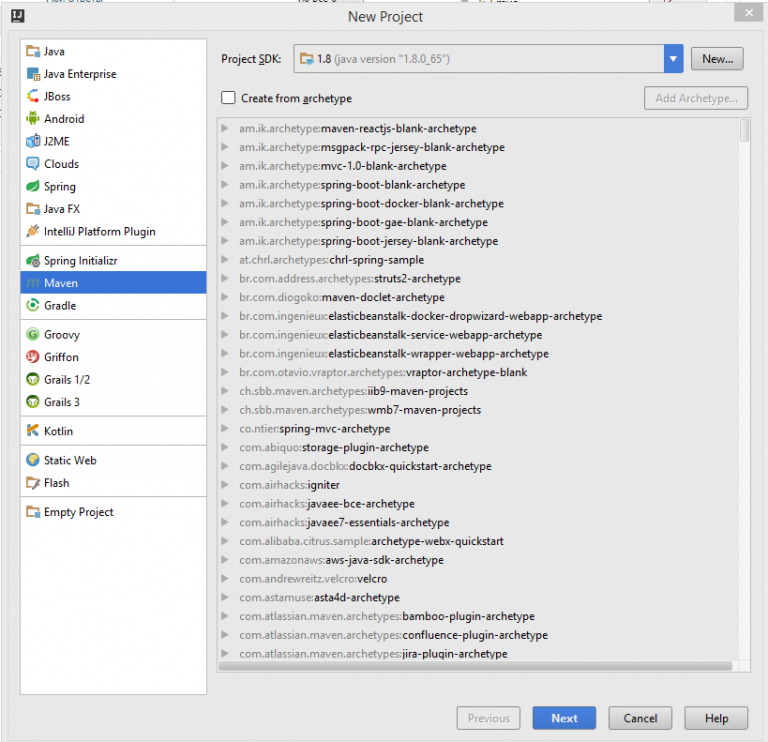Select the Kotlin icon
The image size is (768, 742).
[x=33, y=431]
